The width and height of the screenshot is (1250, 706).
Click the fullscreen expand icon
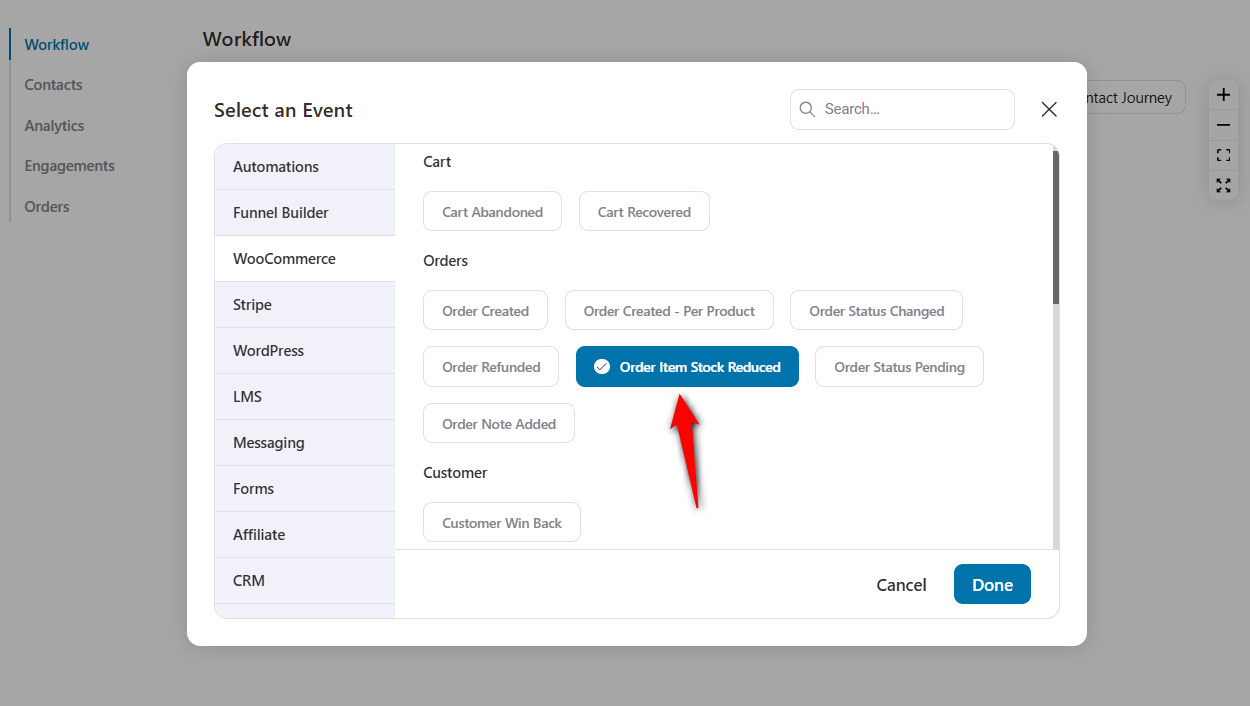(1223, 185)
